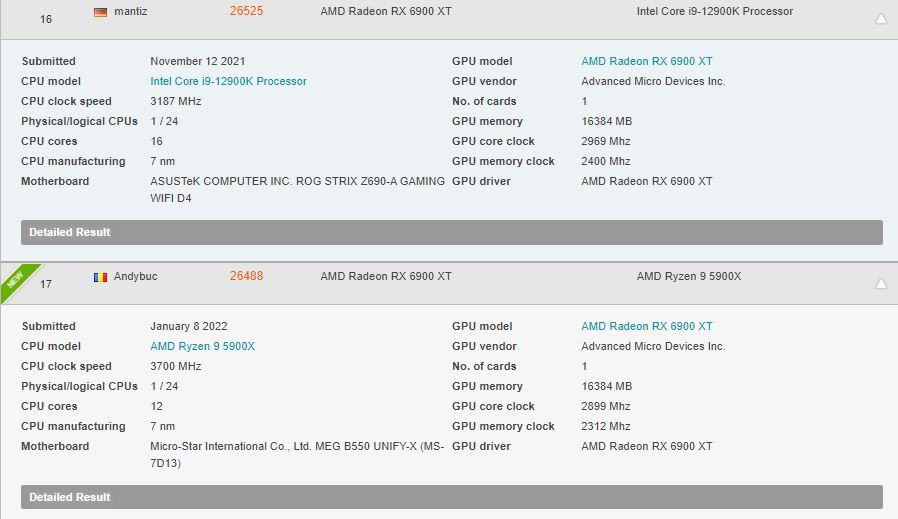
Task: Select the username Andybuc
Action: tap(135, 276)
